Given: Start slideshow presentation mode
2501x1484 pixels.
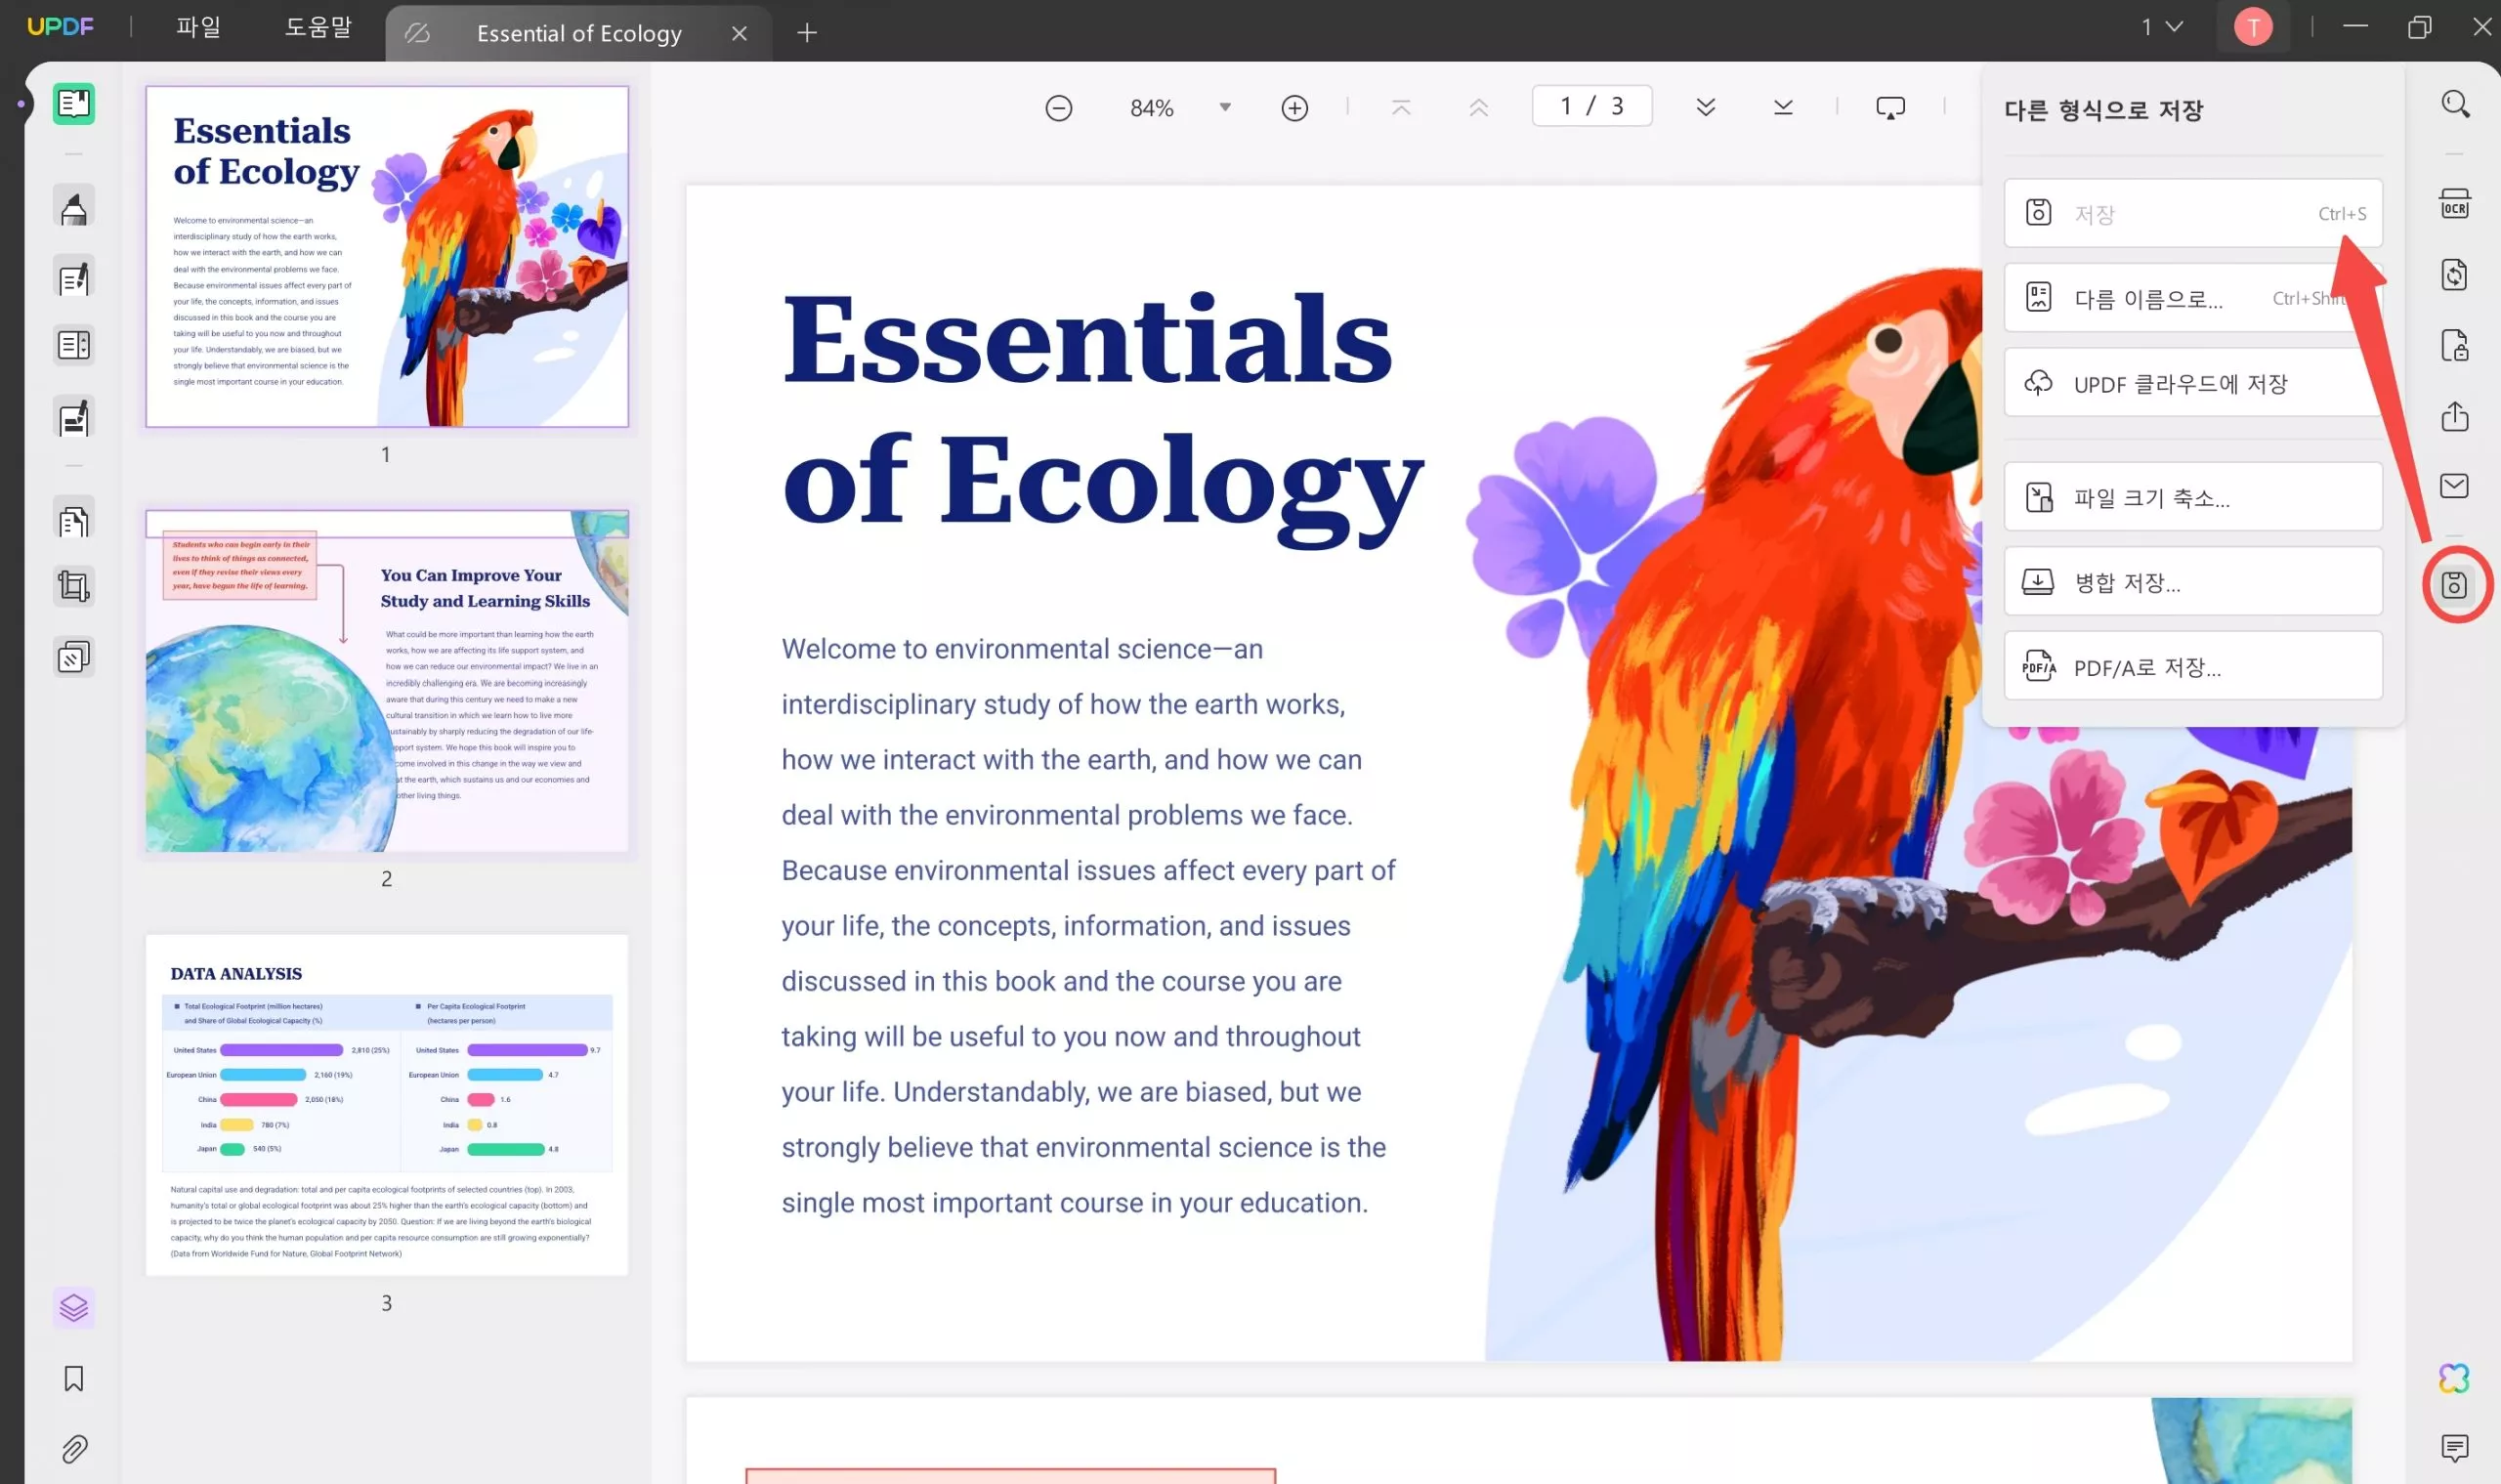Looking at the screenshot, I should (x=1890, y=107).
